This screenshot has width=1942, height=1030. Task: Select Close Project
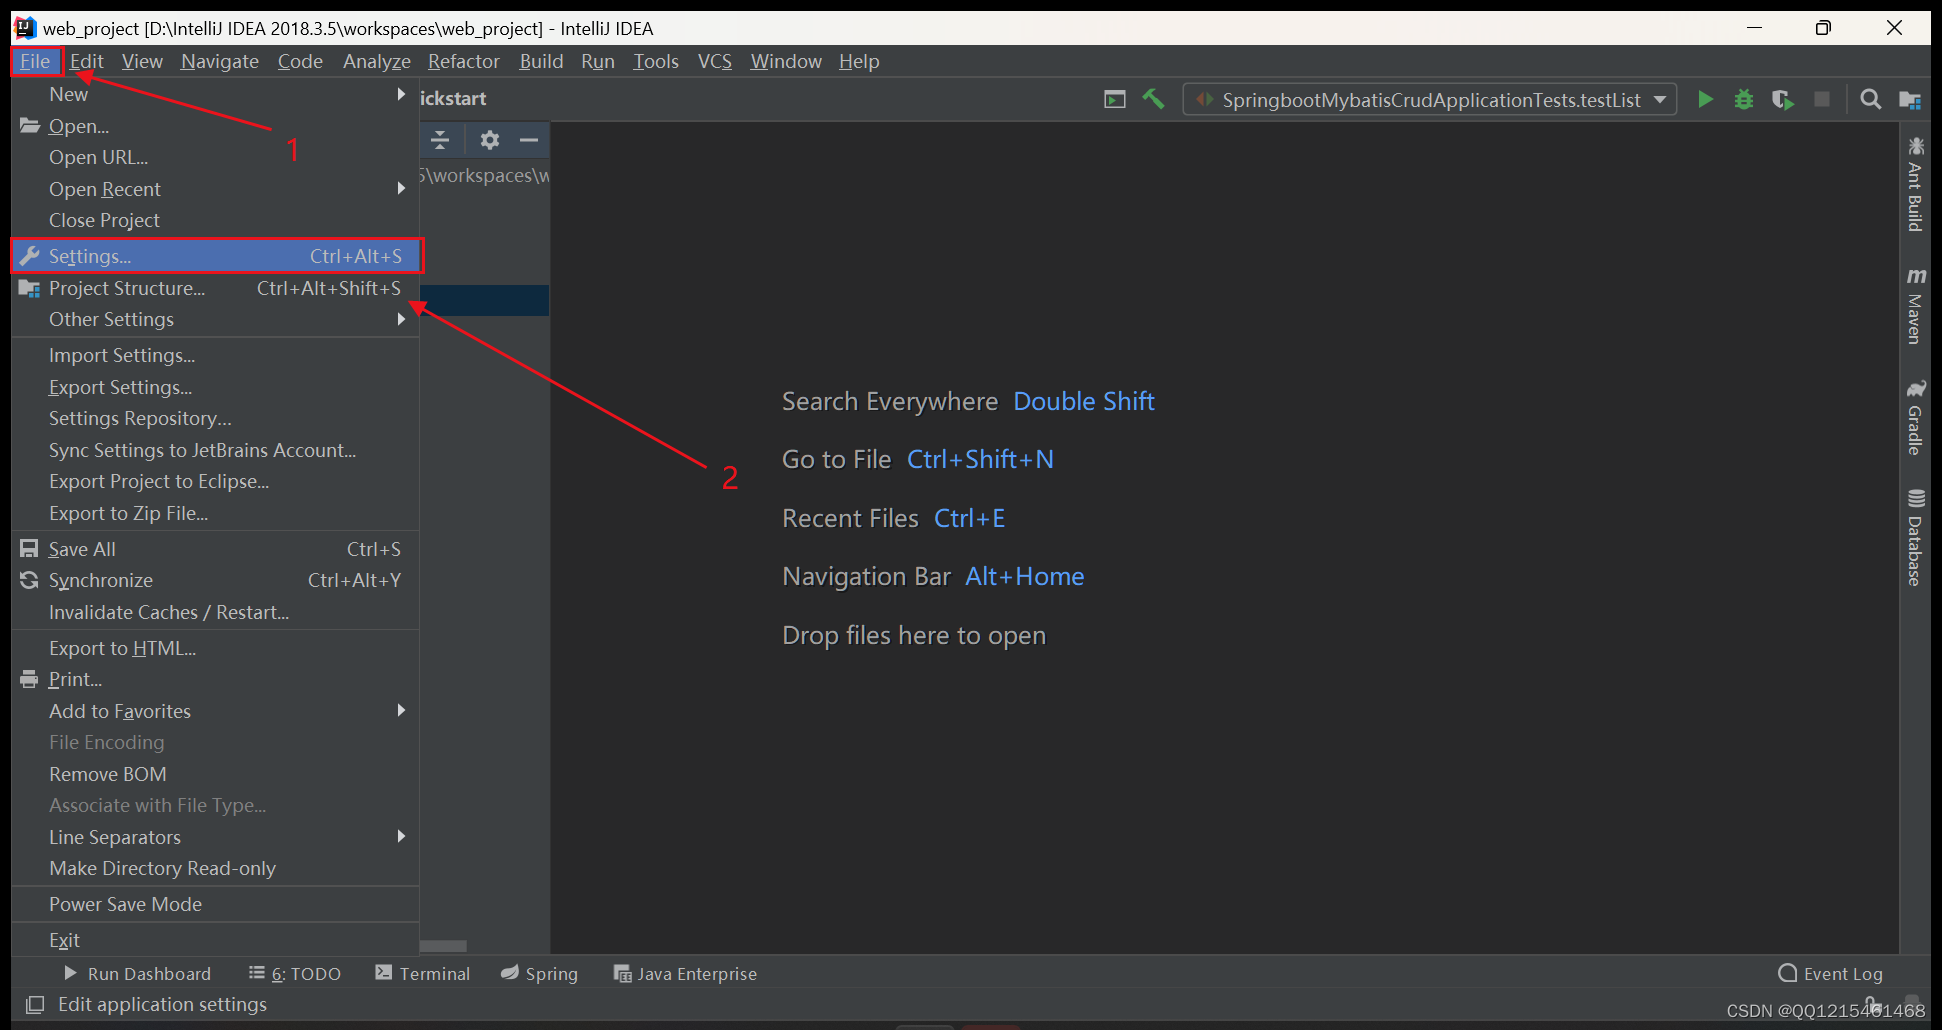(x=215, y=220)
